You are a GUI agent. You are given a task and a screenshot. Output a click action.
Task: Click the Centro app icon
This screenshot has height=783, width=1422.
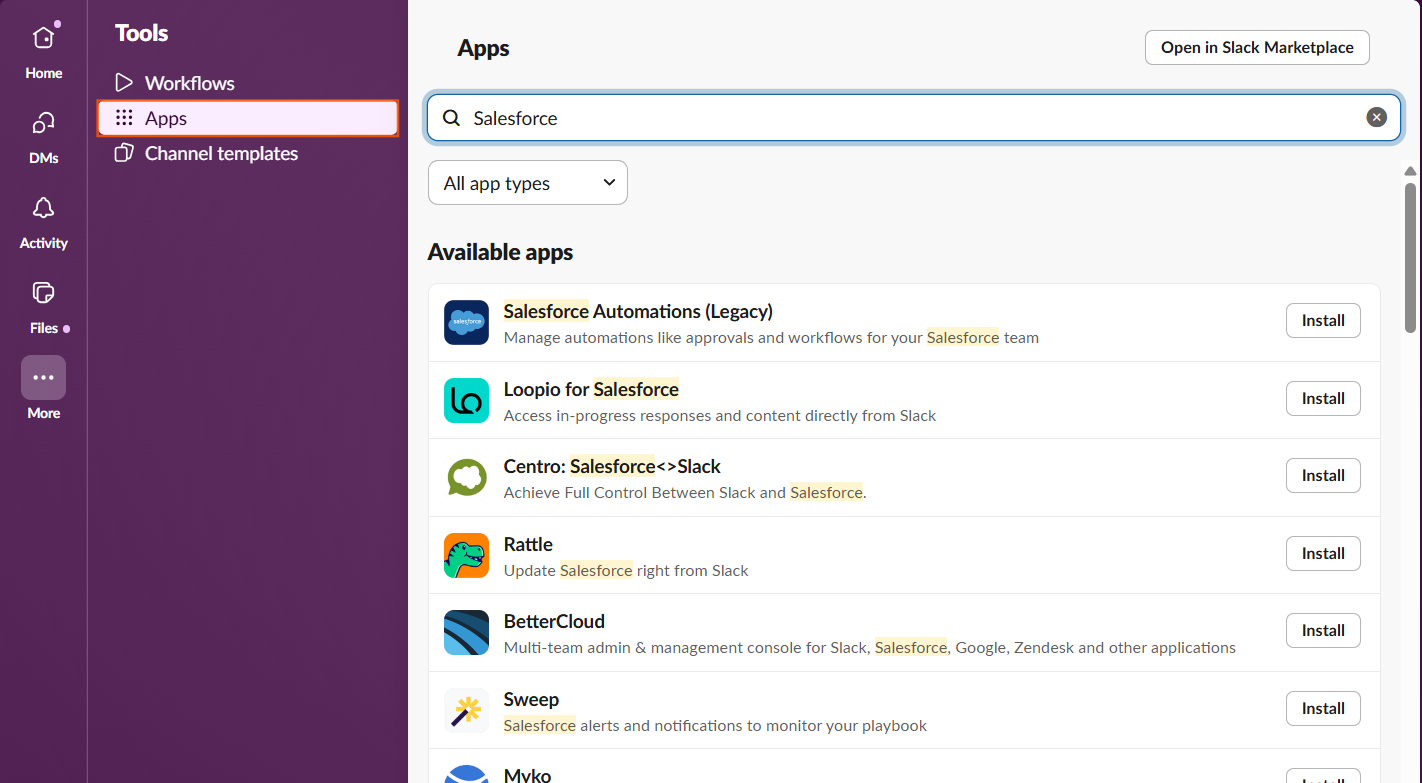(466, 477)
